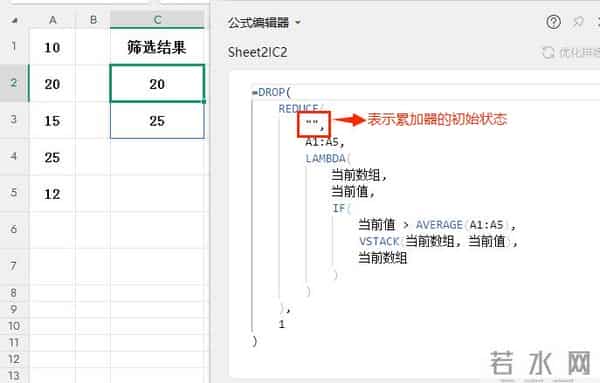Select row 2 header
The width and height of the screenshot is (600, 383).
tap(14, 83)
